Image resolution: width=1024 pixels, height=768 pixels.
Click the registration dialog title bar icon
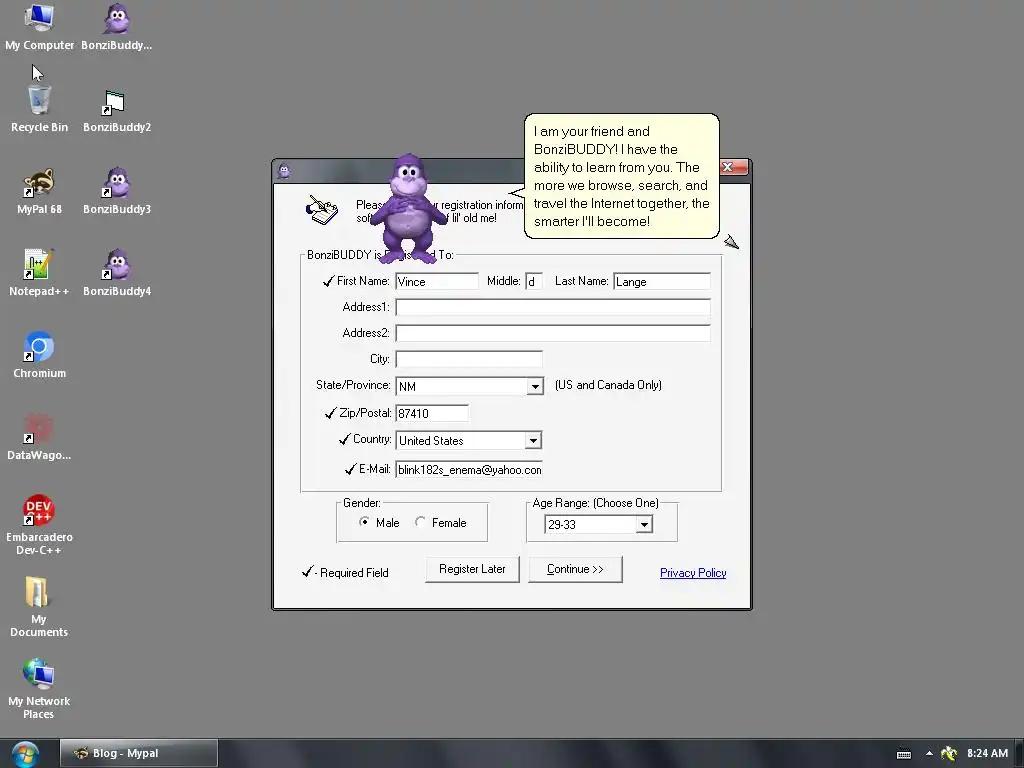coord(284,171)
